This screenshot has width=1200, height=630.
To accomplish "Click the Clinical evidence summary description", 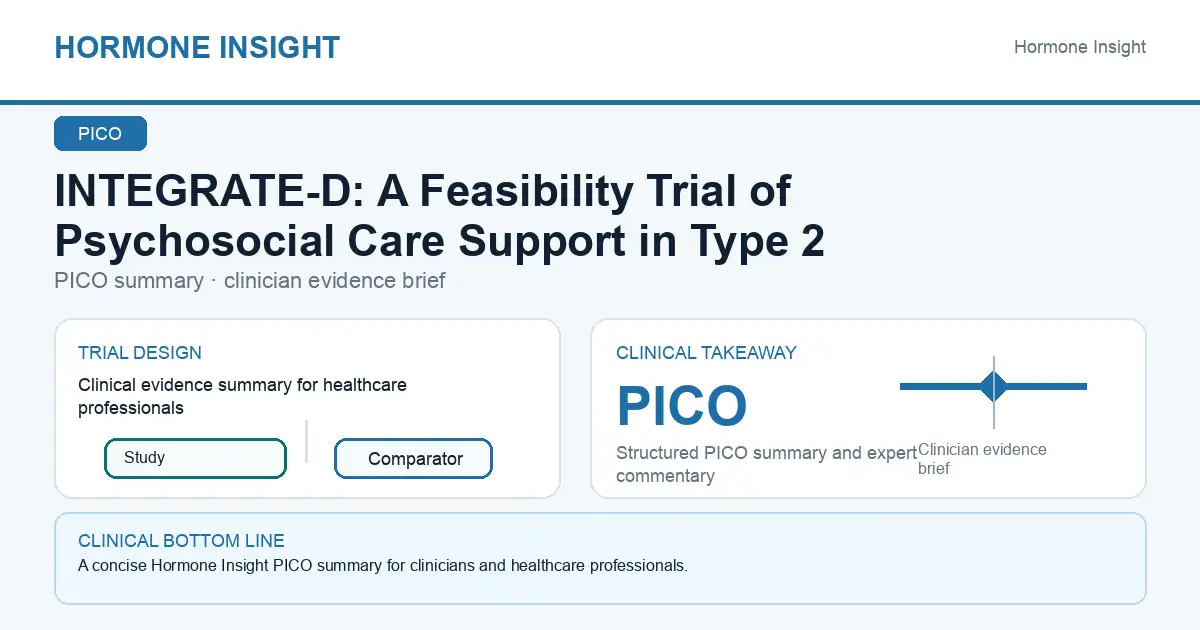I will pyautogui.click(x=242, y=396).
